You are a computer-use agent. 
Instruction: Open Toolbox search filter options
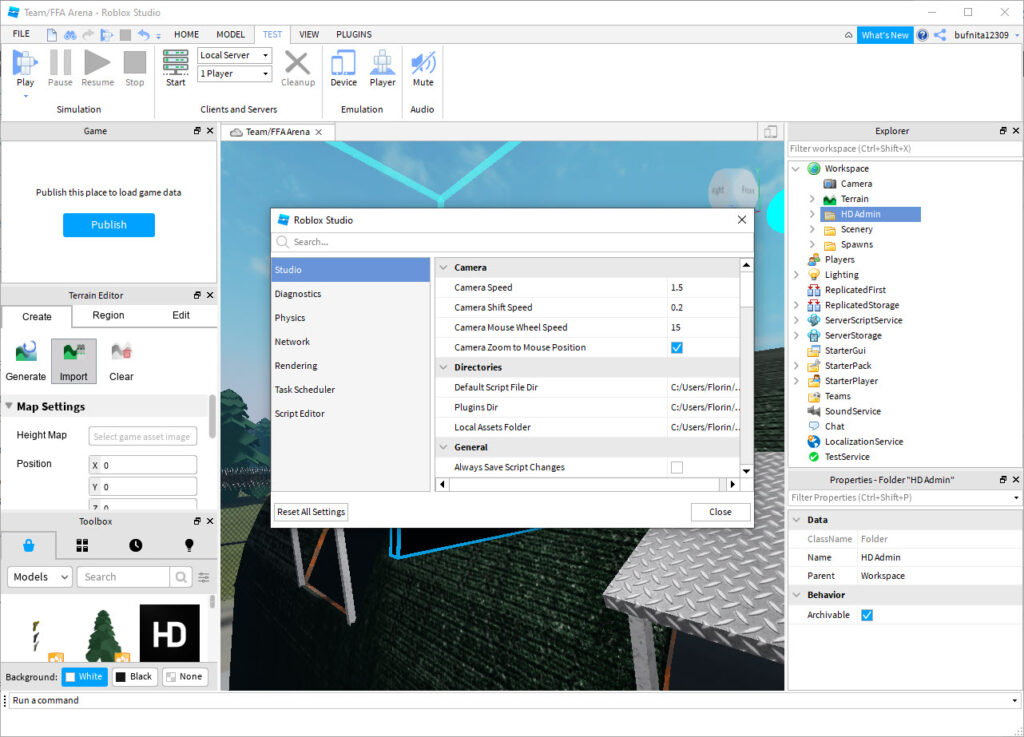pos(204,577)
